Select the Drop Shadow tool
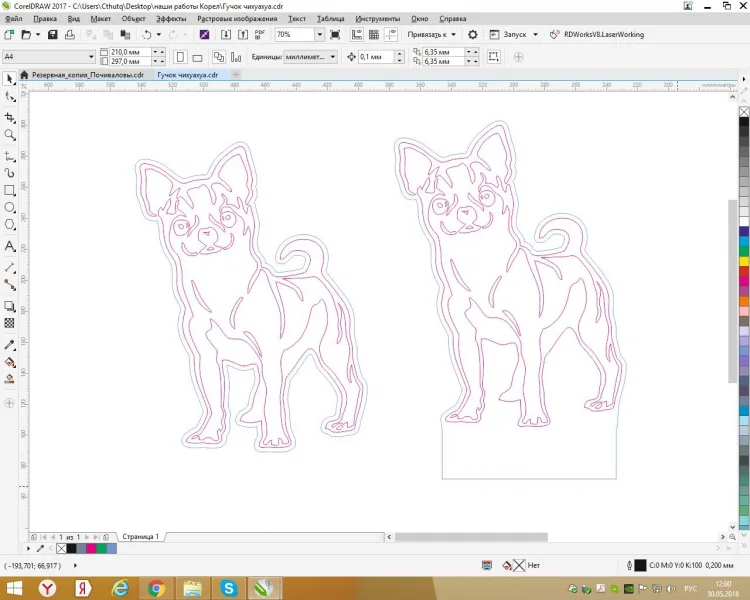750x600 pixels. 10,306
